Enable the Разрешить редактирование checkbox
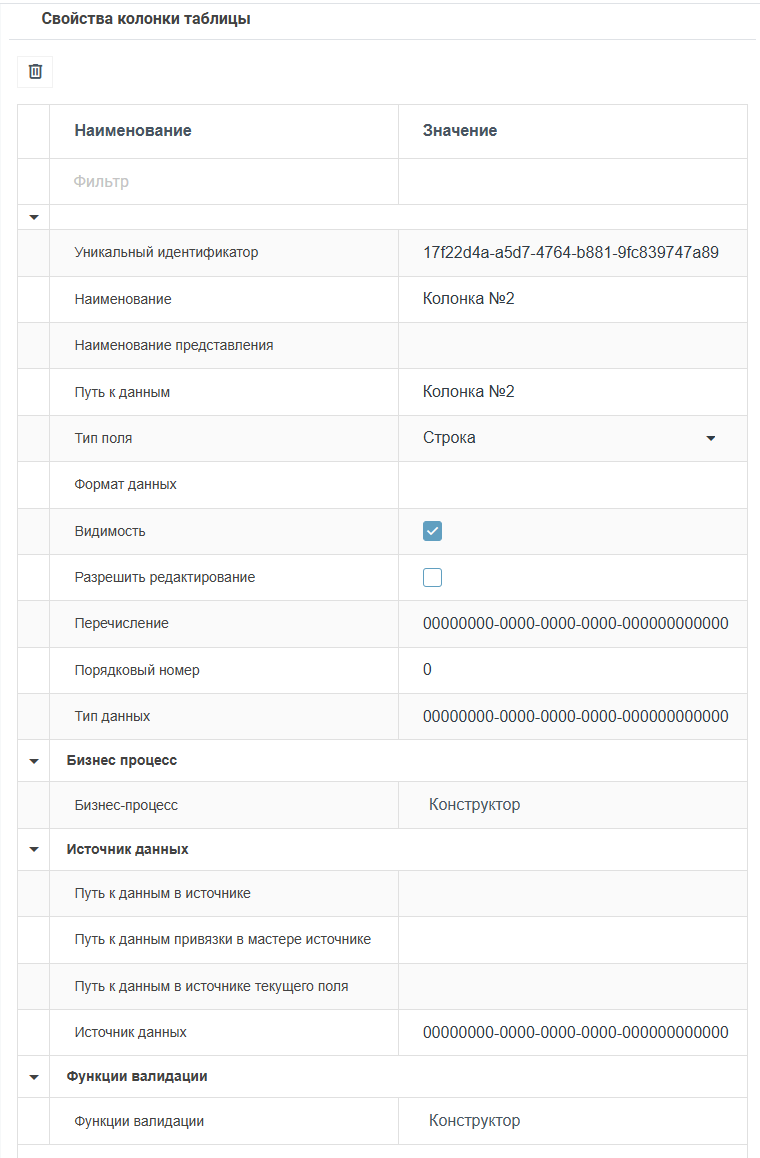760x1158 pixels. pyautogui.click(x=432, y=577)
